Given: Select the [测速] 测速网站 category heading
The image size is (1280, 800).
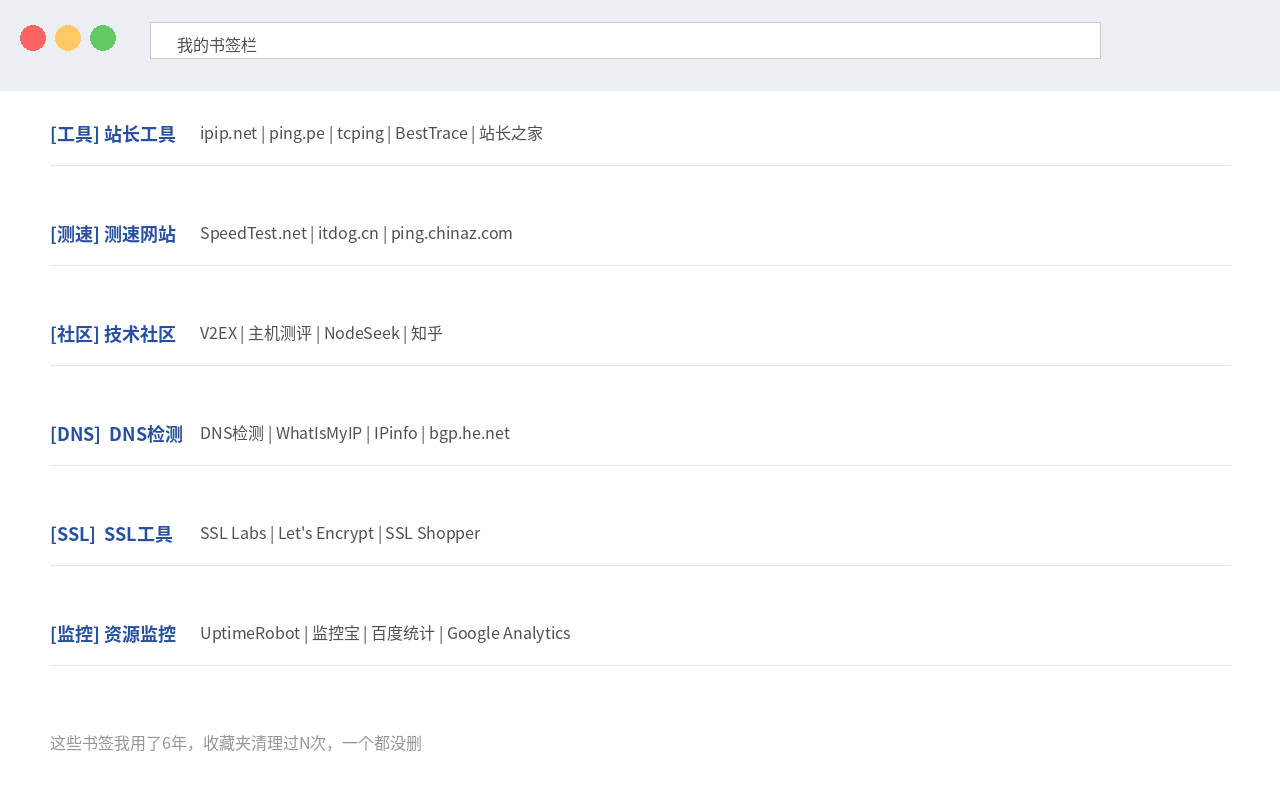Looking at the screenshot, I should (113, 234).
